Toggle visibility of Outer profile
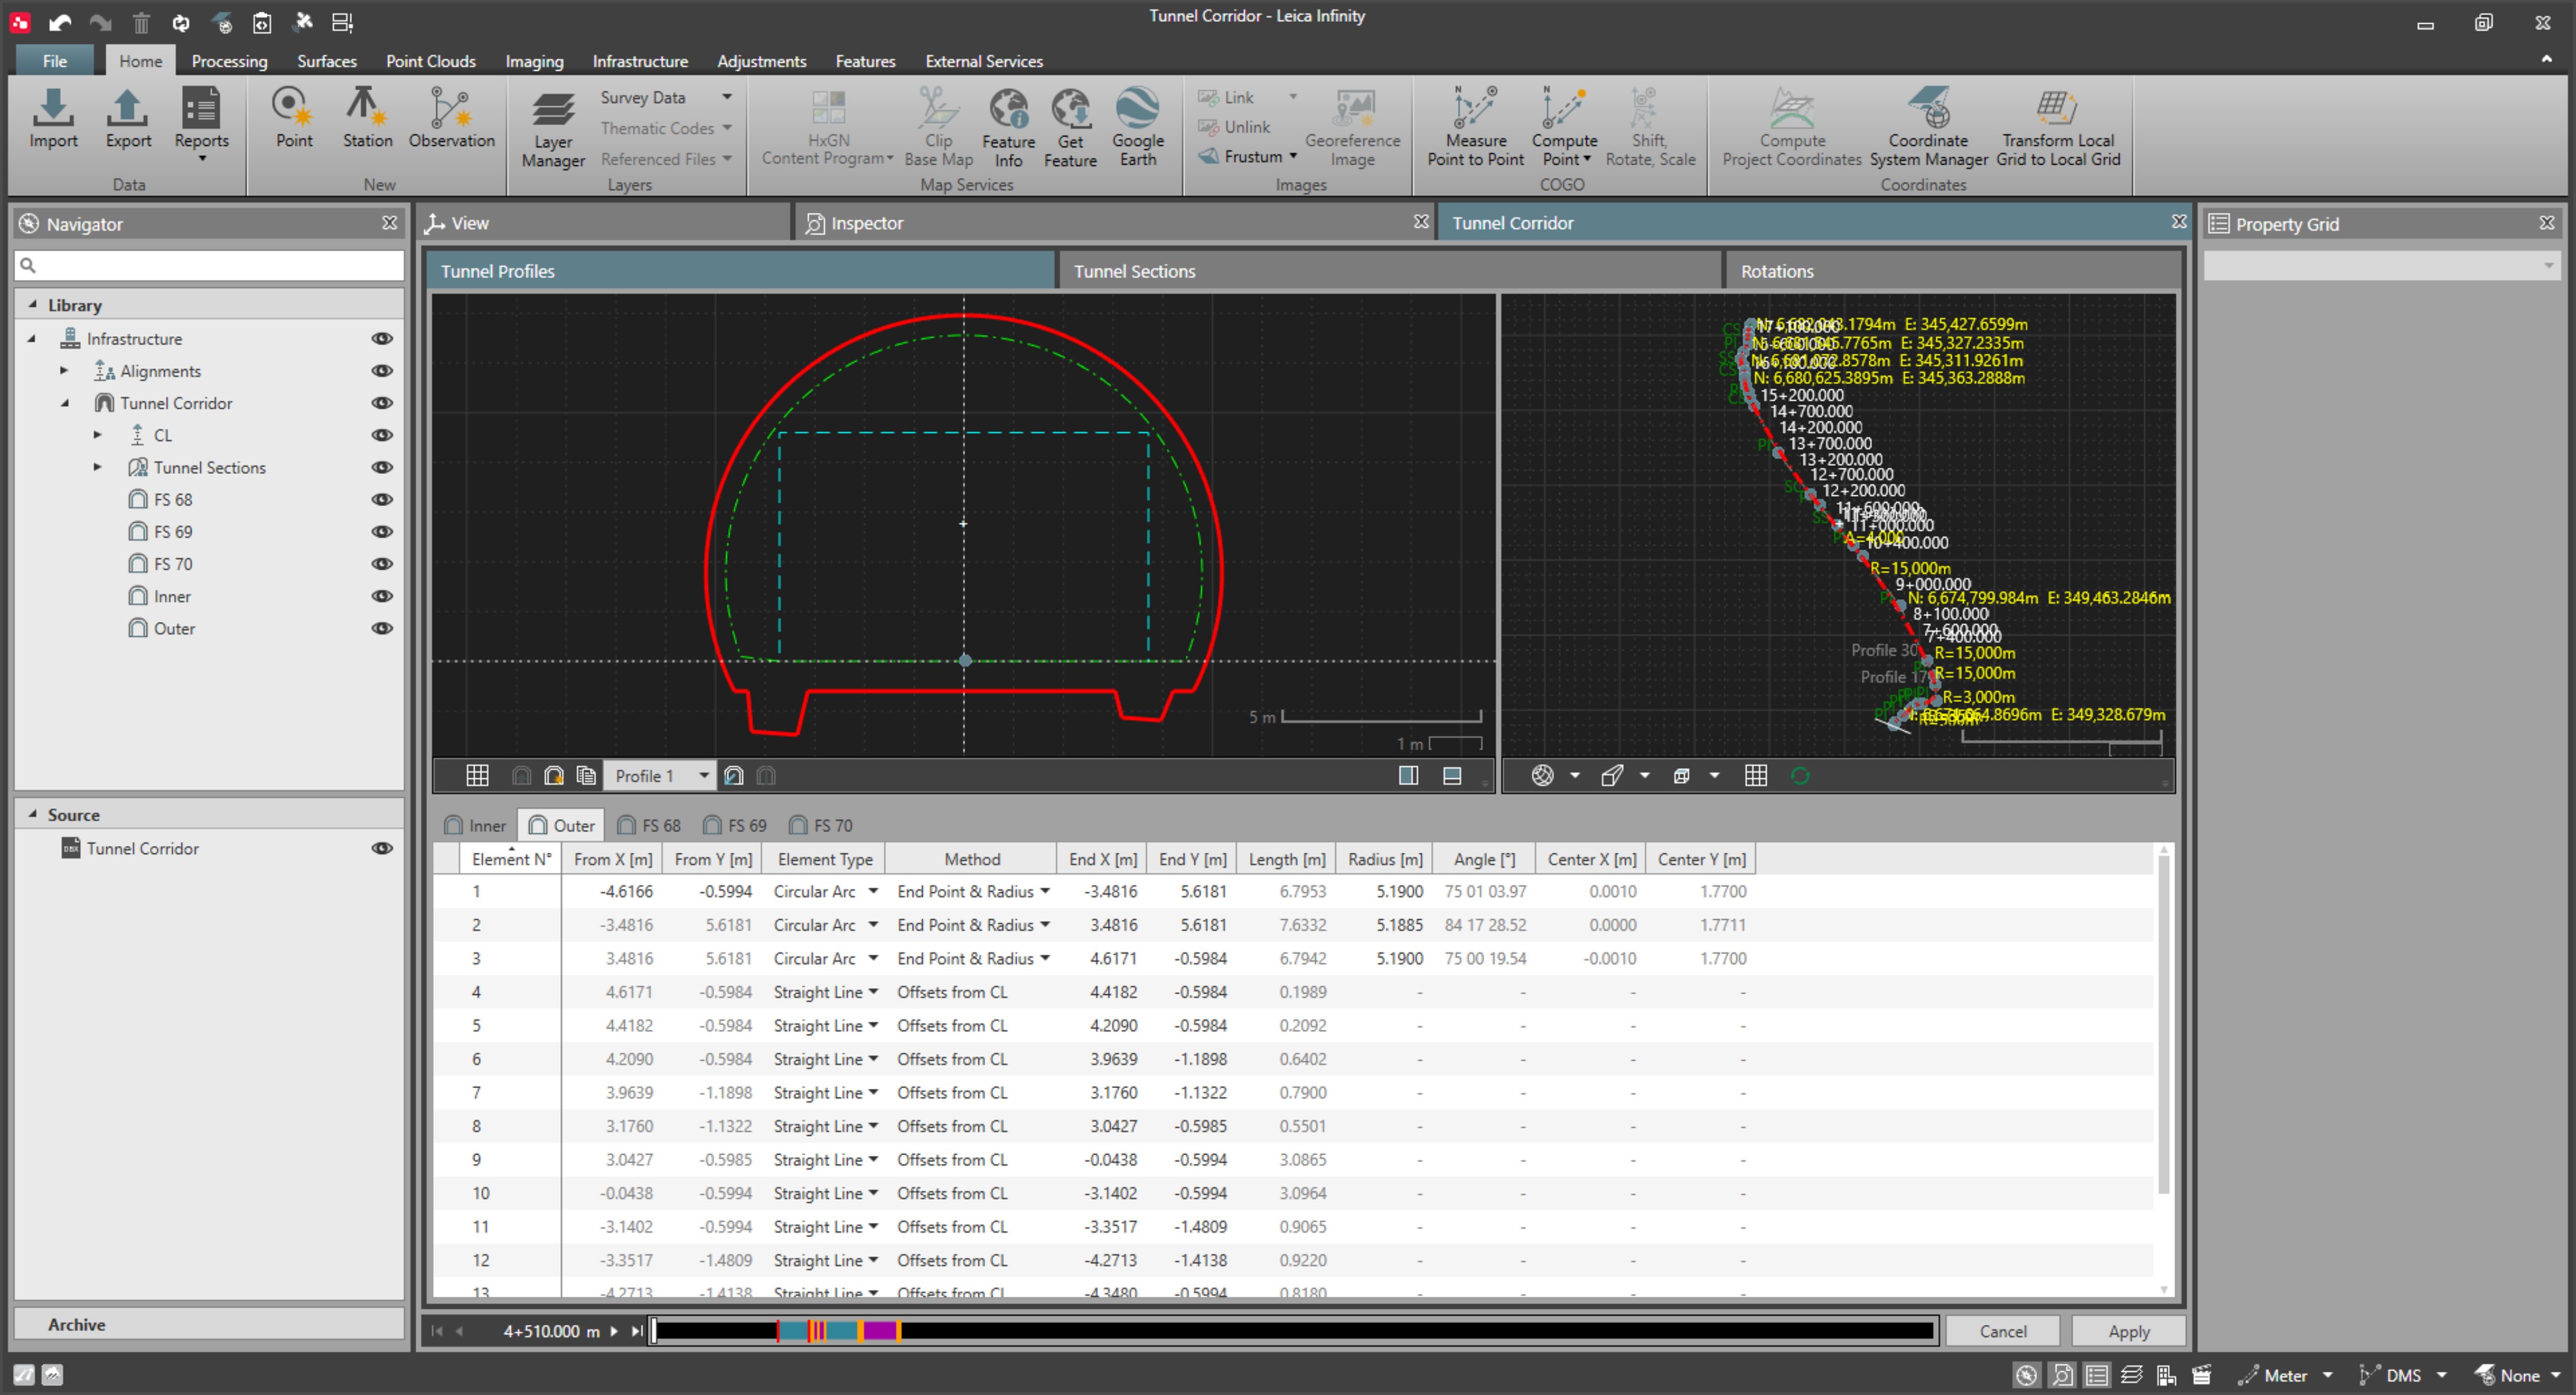The image size is (2576, 1395). click(382, 629)
